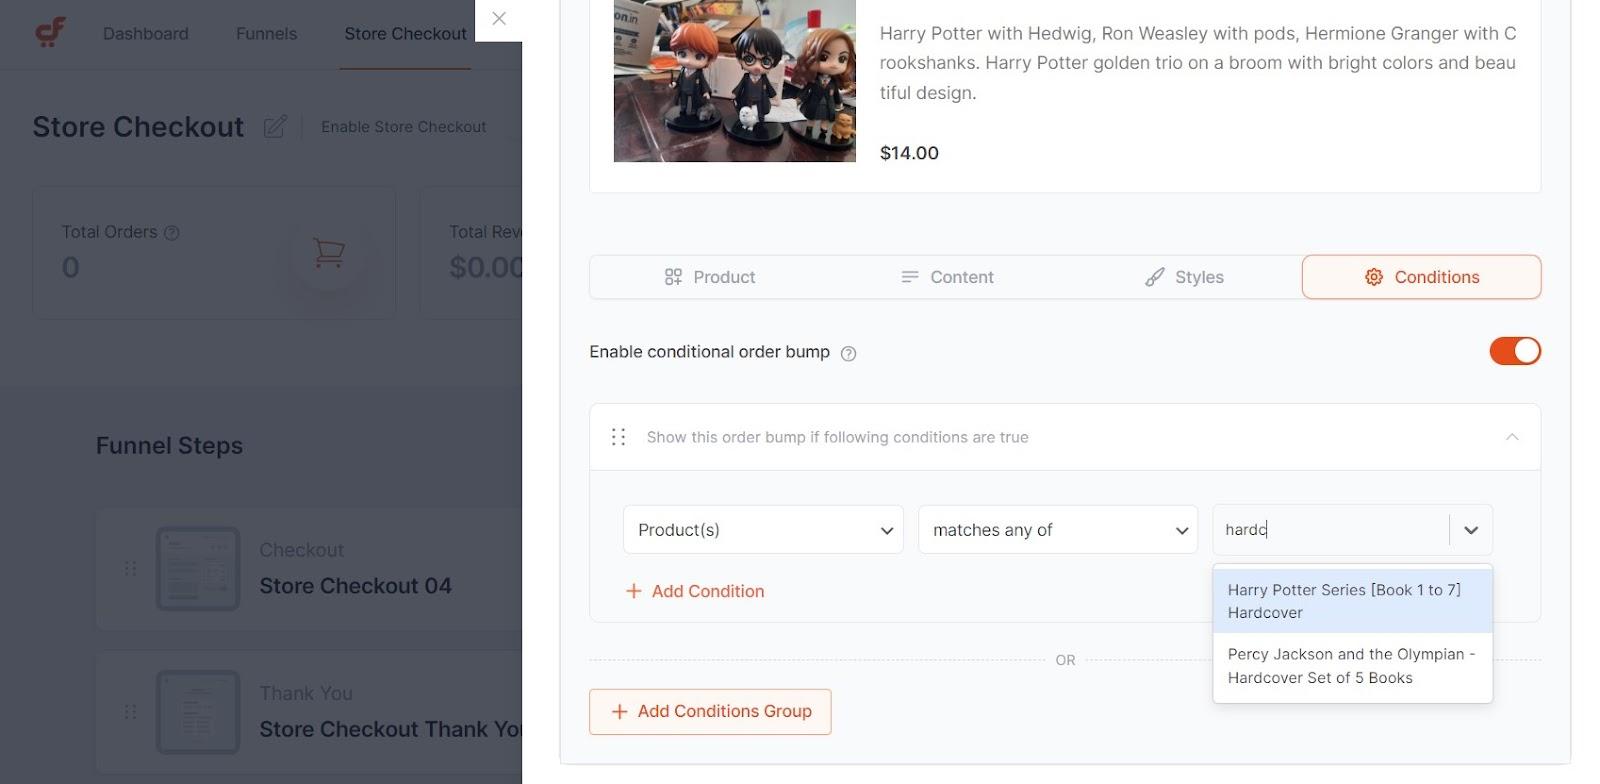Click the Harry Potter figurines product thumbnail
1600x784 pixels.
pos(735,81)
